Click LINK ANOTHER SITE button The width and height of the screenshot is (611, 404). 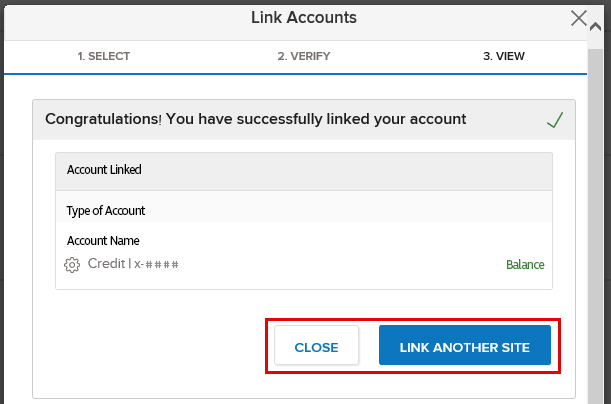pyautogui.click(x=465, y=347)
